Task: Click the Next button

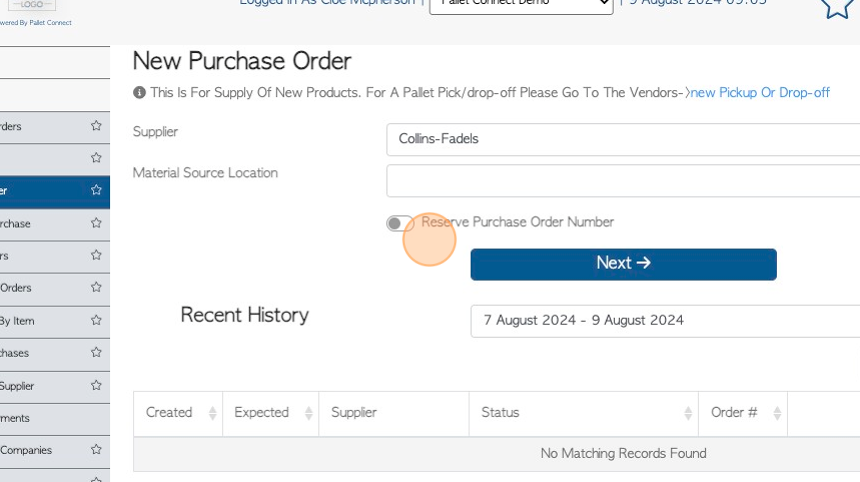Action: 624,264
